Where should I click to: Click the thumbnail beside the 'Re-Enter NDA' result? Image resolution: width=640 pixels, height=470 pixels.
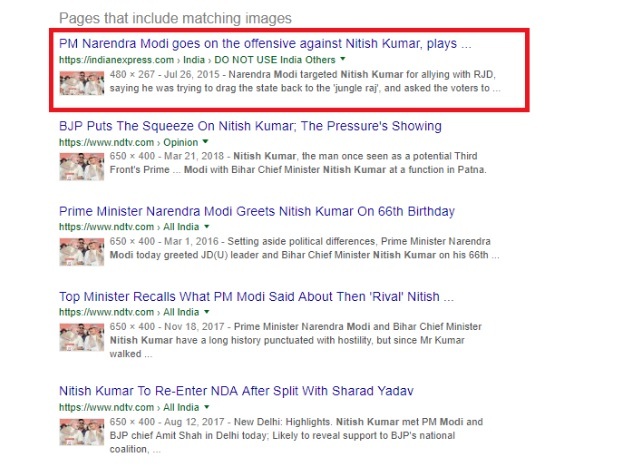click(82, 432)
